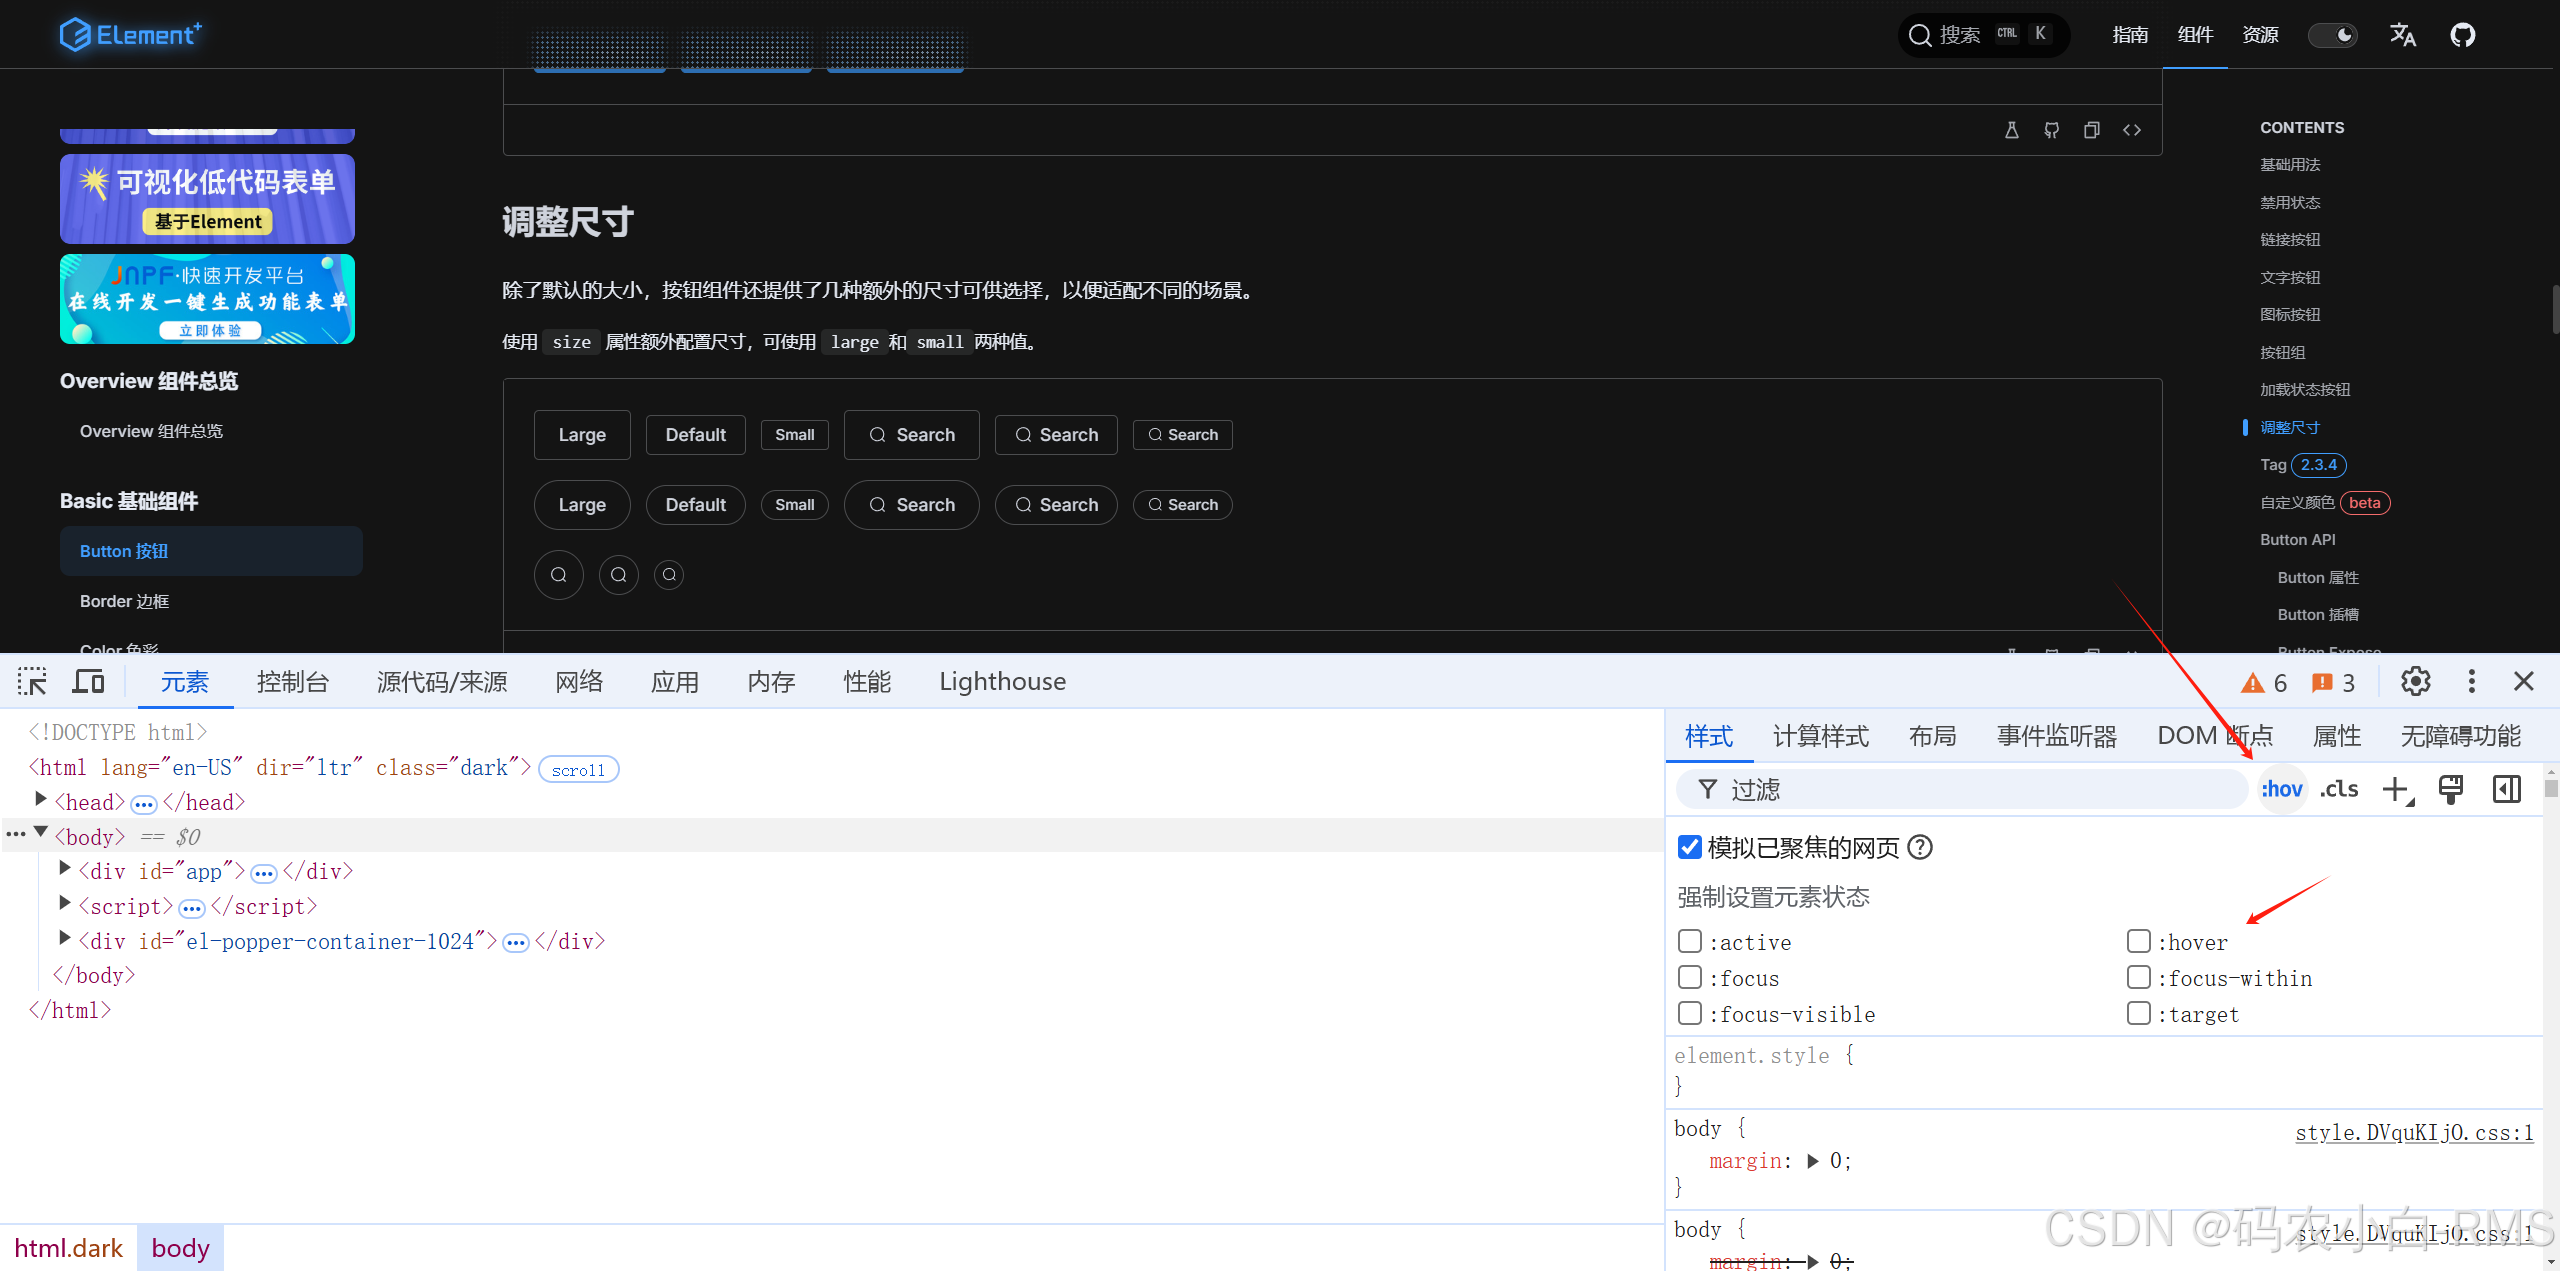This screenshot has height=1271, width=2560.
Task: Expand the div id="app" node
Action: 65,868
